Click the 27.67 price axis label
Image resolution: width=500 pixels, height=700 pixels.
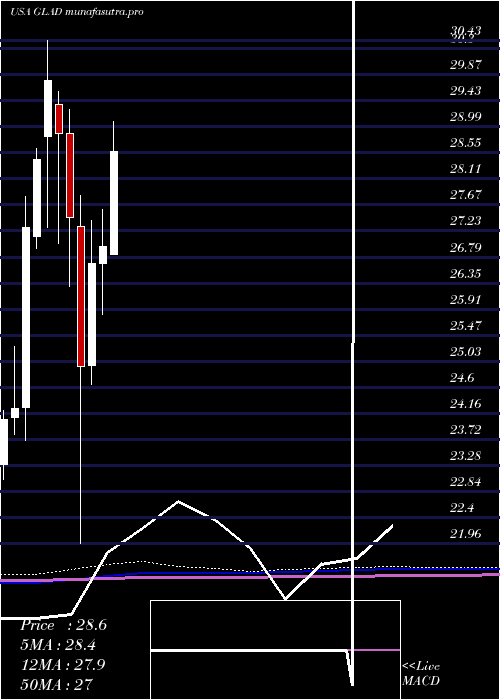(466, 195)
